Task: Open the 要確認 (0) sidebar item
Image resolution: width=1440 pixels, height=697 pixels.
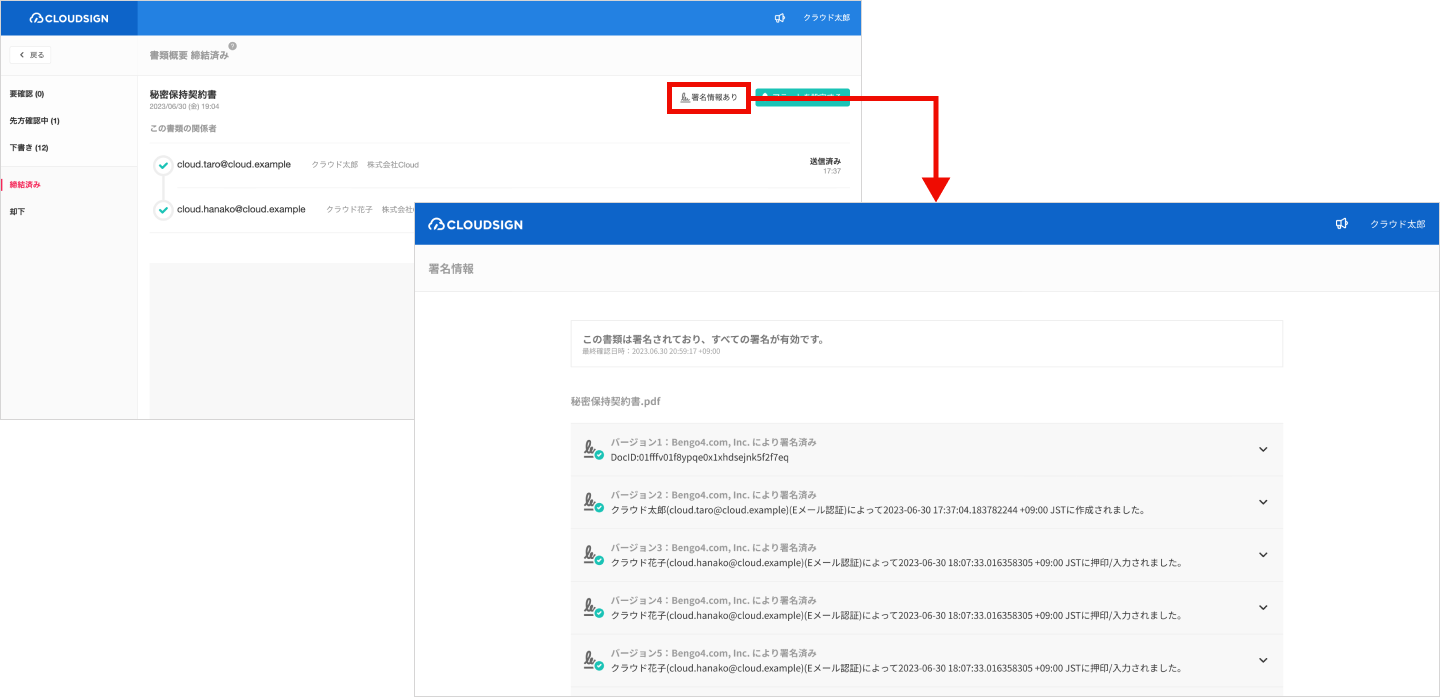Action: (27, 94)
